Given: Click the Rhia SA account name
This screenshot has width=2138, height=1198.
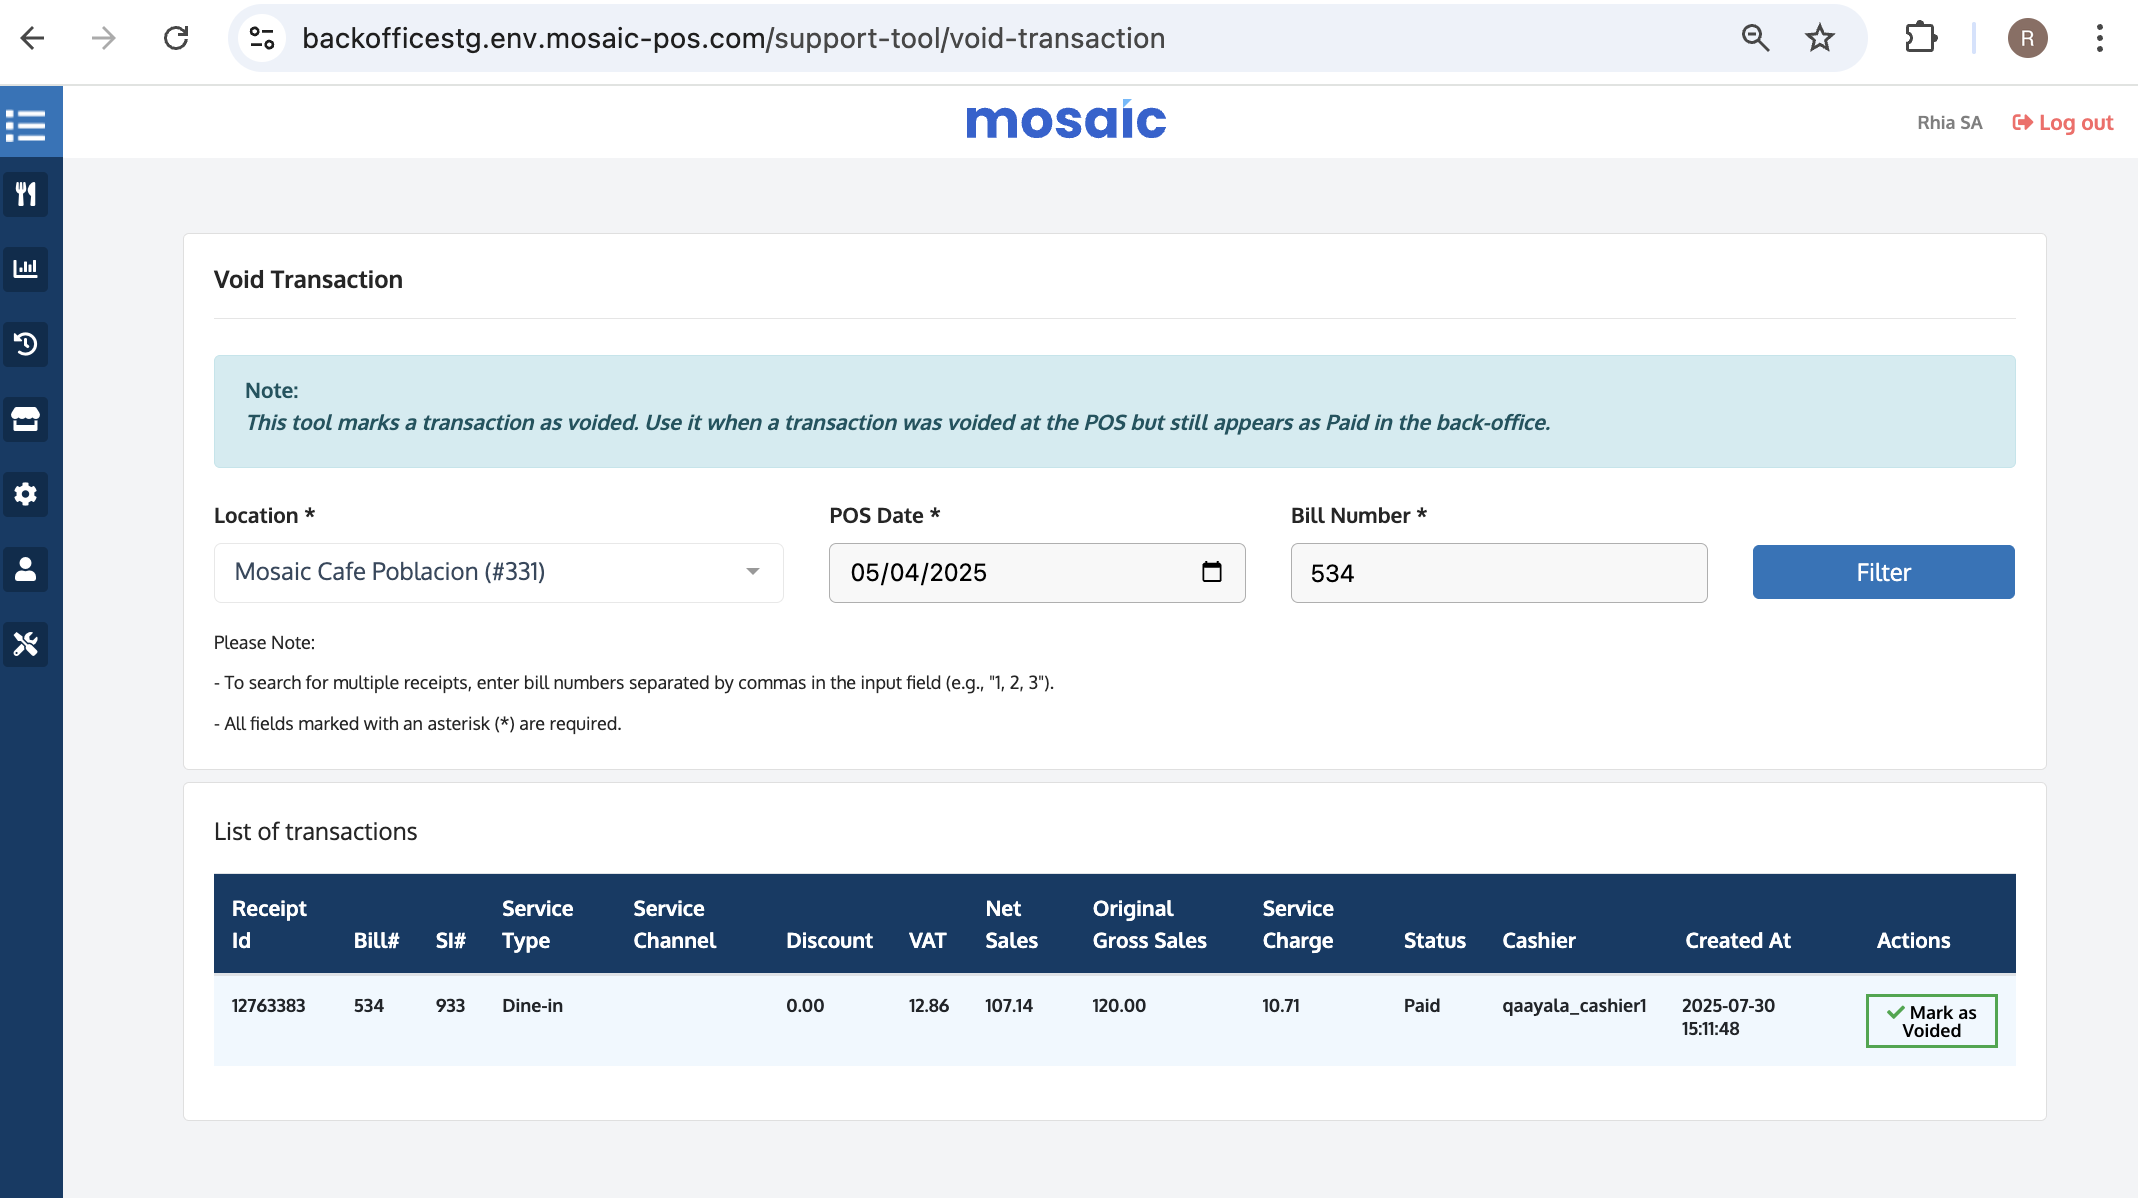Looking at the screenshot, I should tap(1948, 121).
